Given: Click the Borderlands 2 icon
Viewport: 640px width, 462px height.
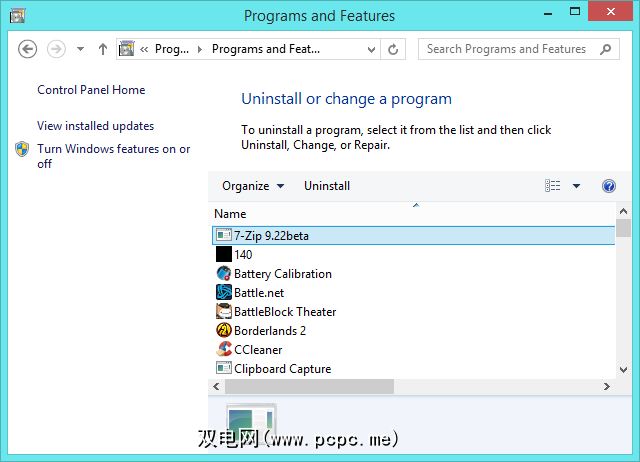Looking at the screenshot, I should [x=224, y=330].
